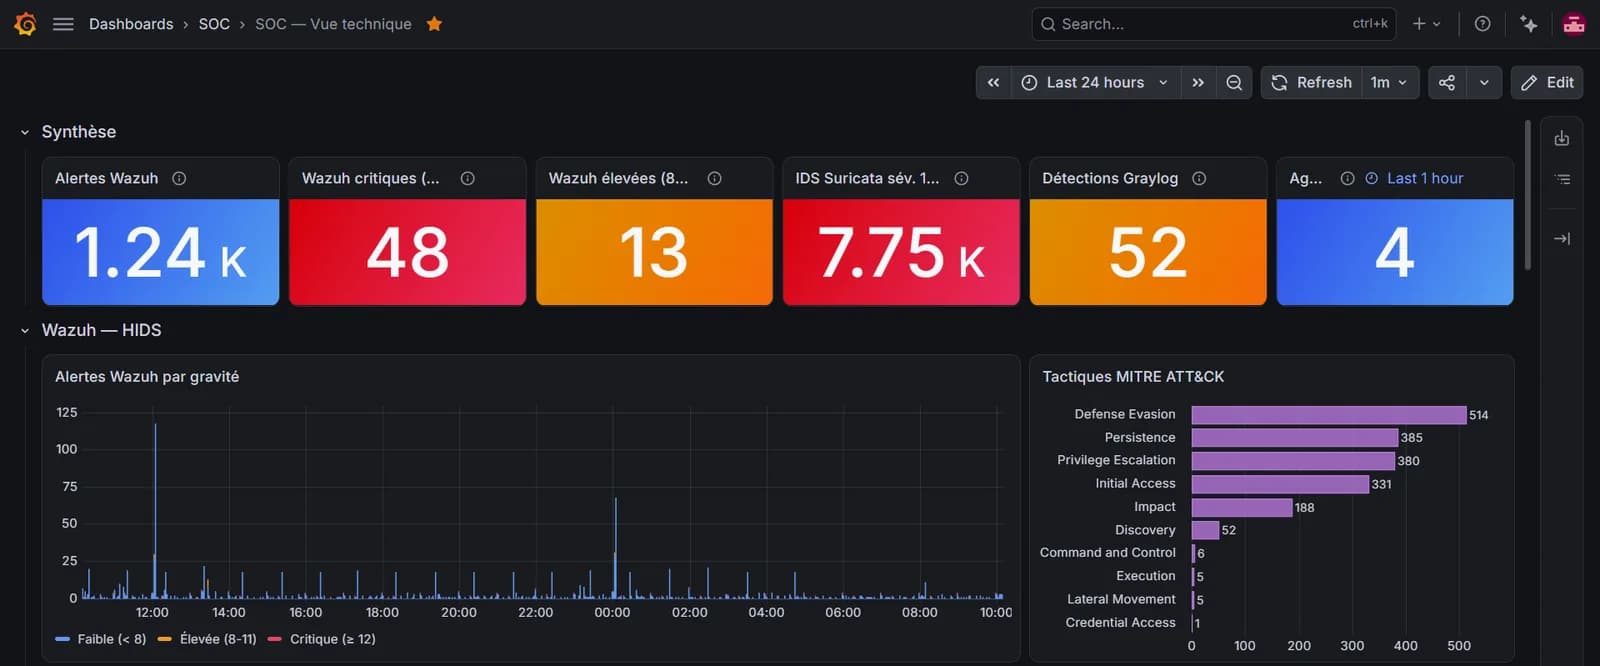Show info for Alertes Wazuh panel
1600x666 pixels.
(179, 178)
